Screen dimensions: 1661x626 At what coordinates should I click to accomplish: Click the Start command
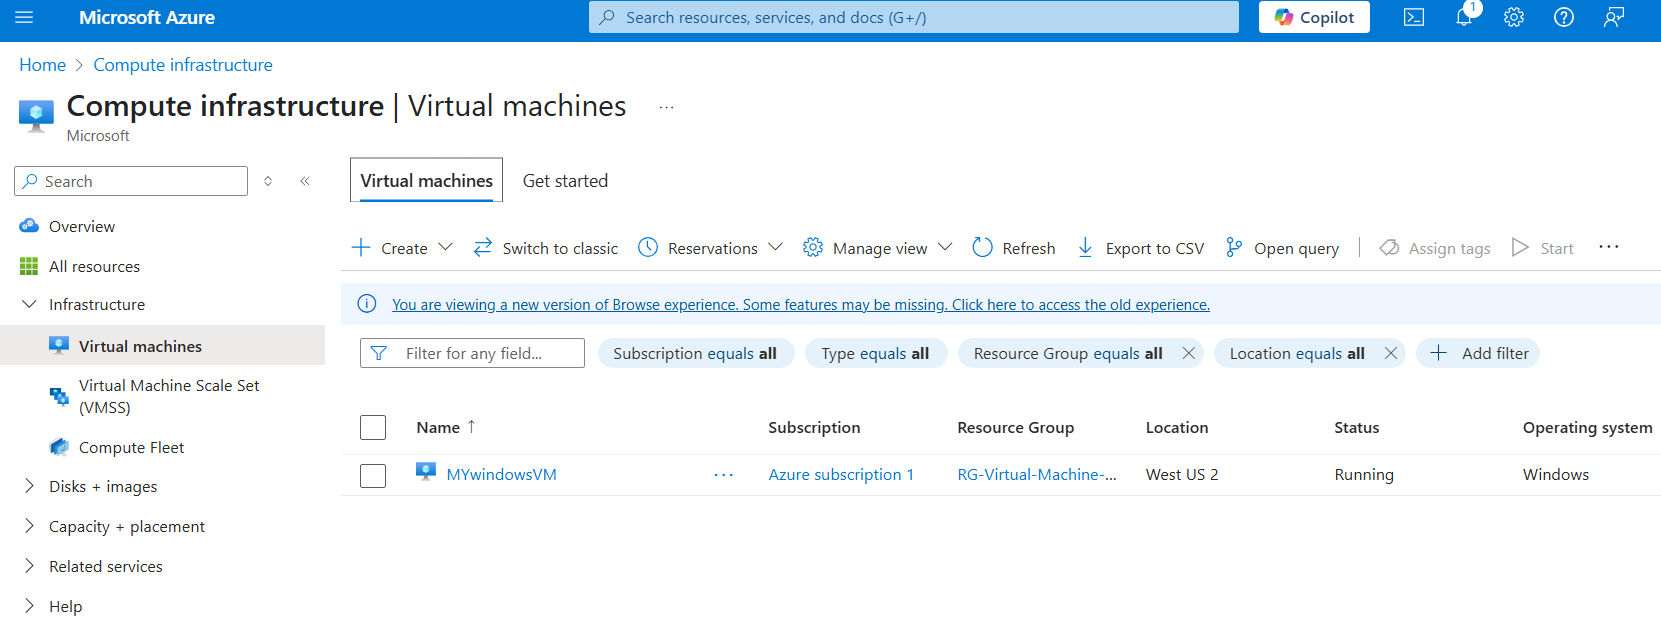[1543, 248]
